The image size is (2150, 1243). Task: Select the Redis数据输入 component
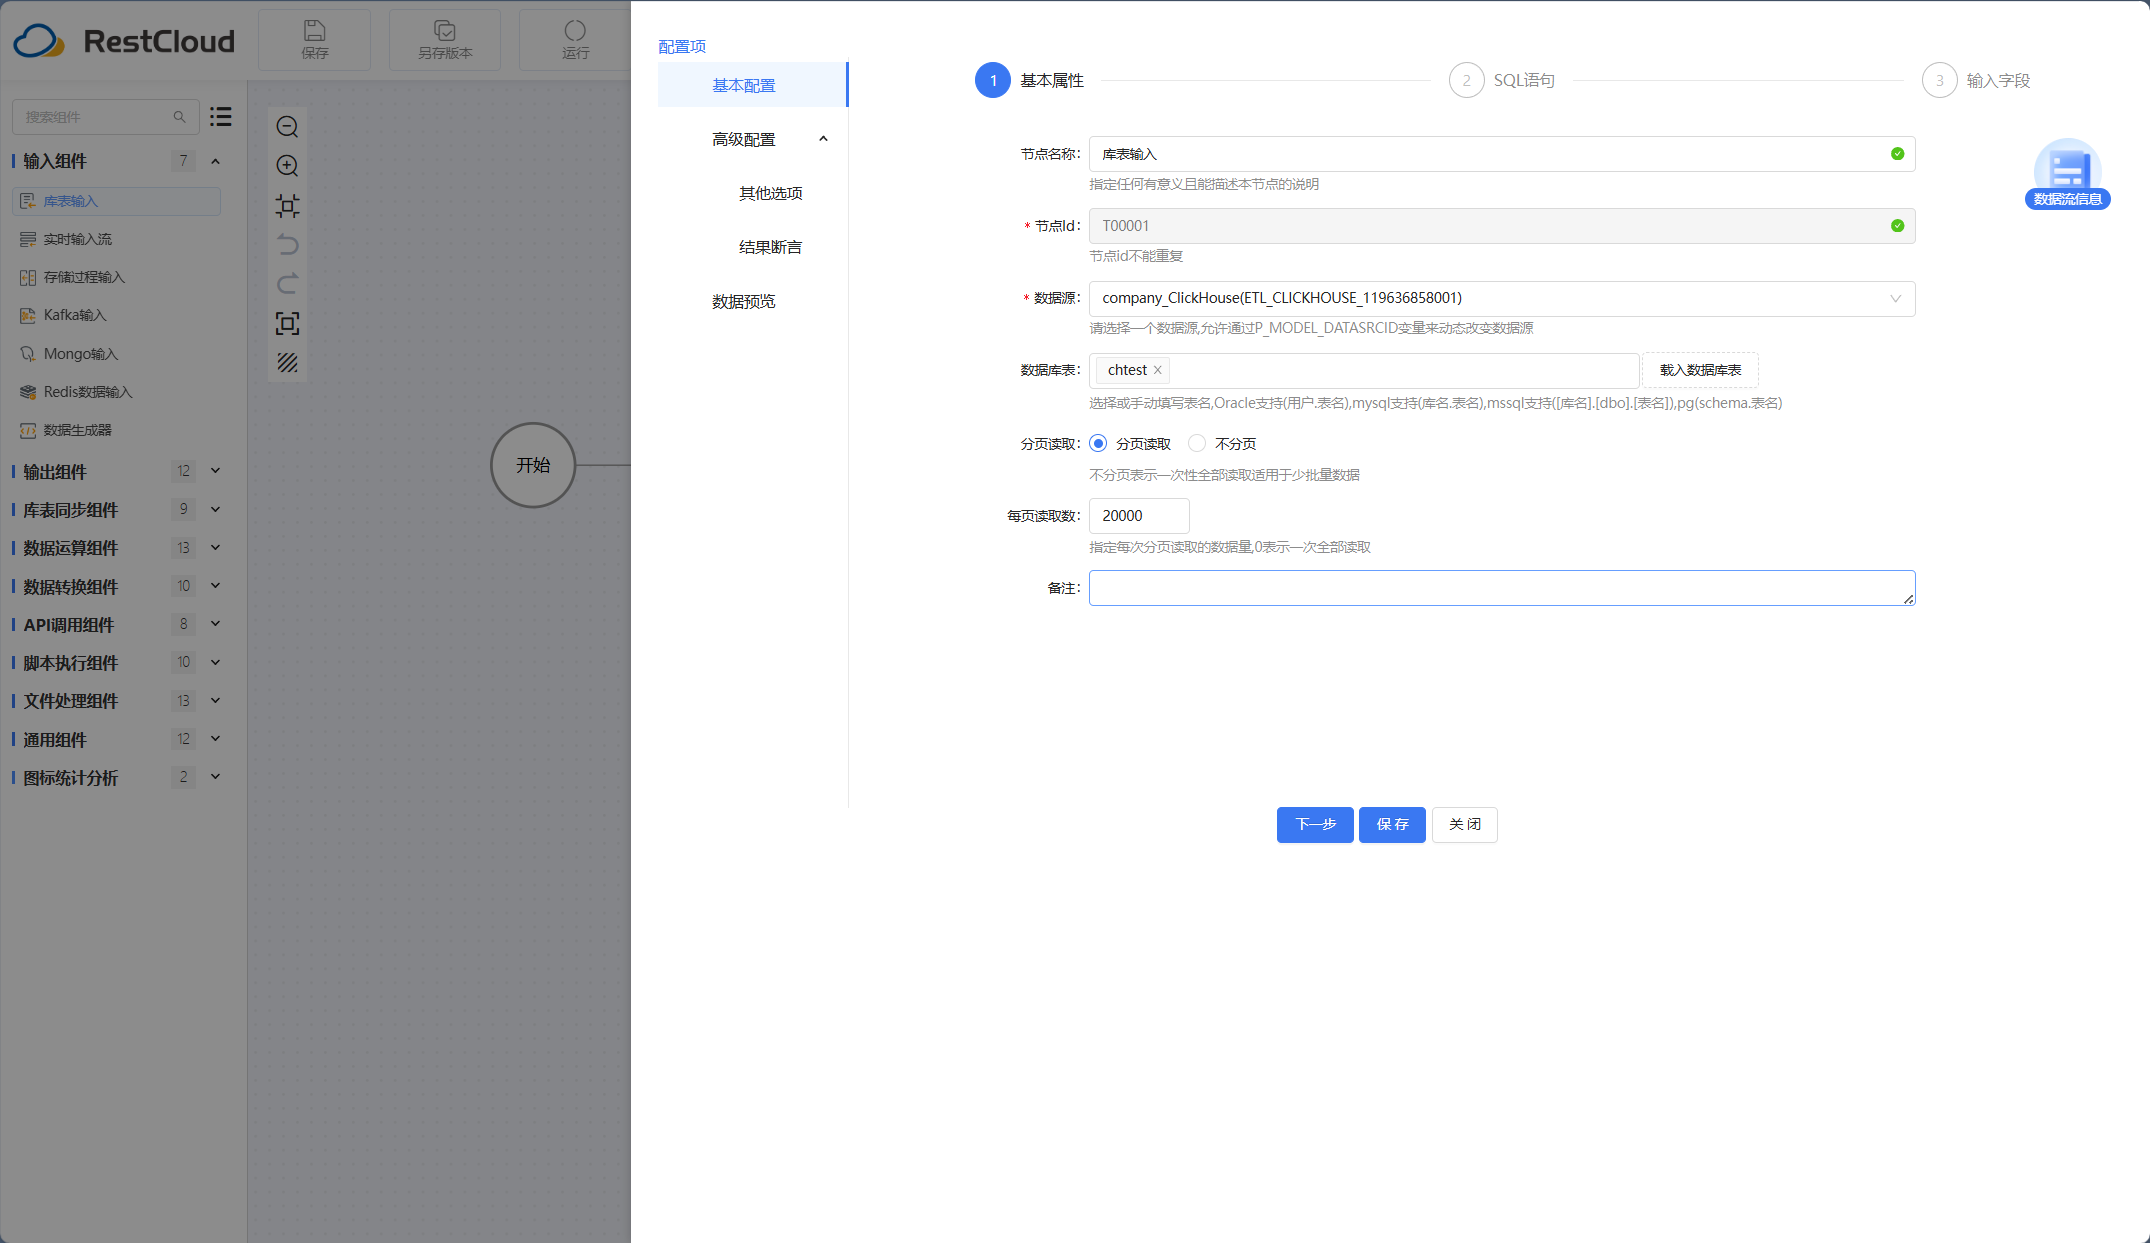point(116,392)
